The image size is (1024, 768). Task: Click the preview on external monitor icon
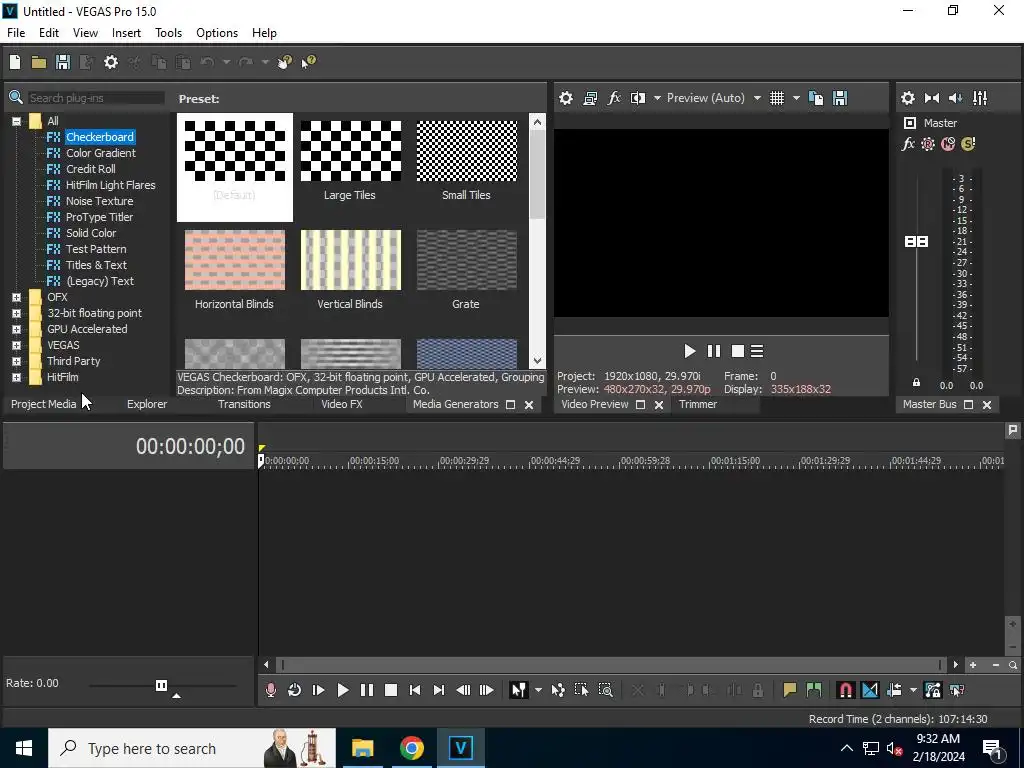point(590,98)
